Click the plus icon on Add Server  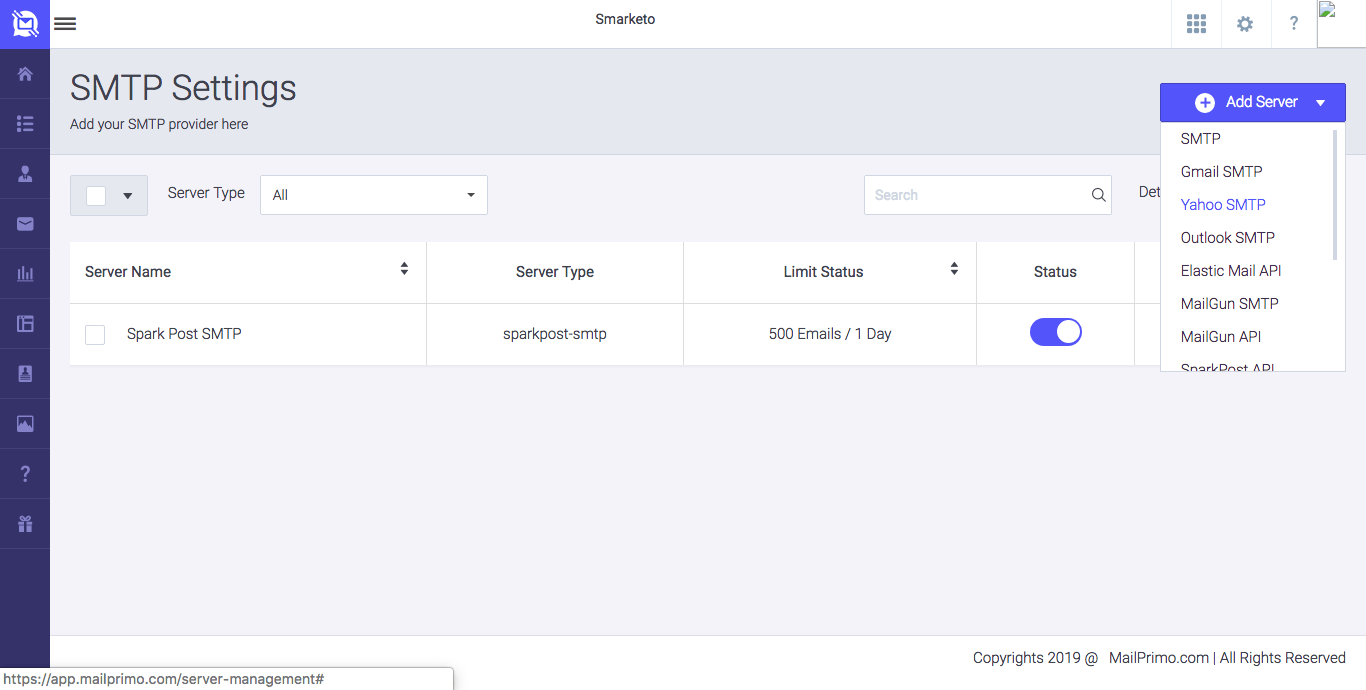1205,102
